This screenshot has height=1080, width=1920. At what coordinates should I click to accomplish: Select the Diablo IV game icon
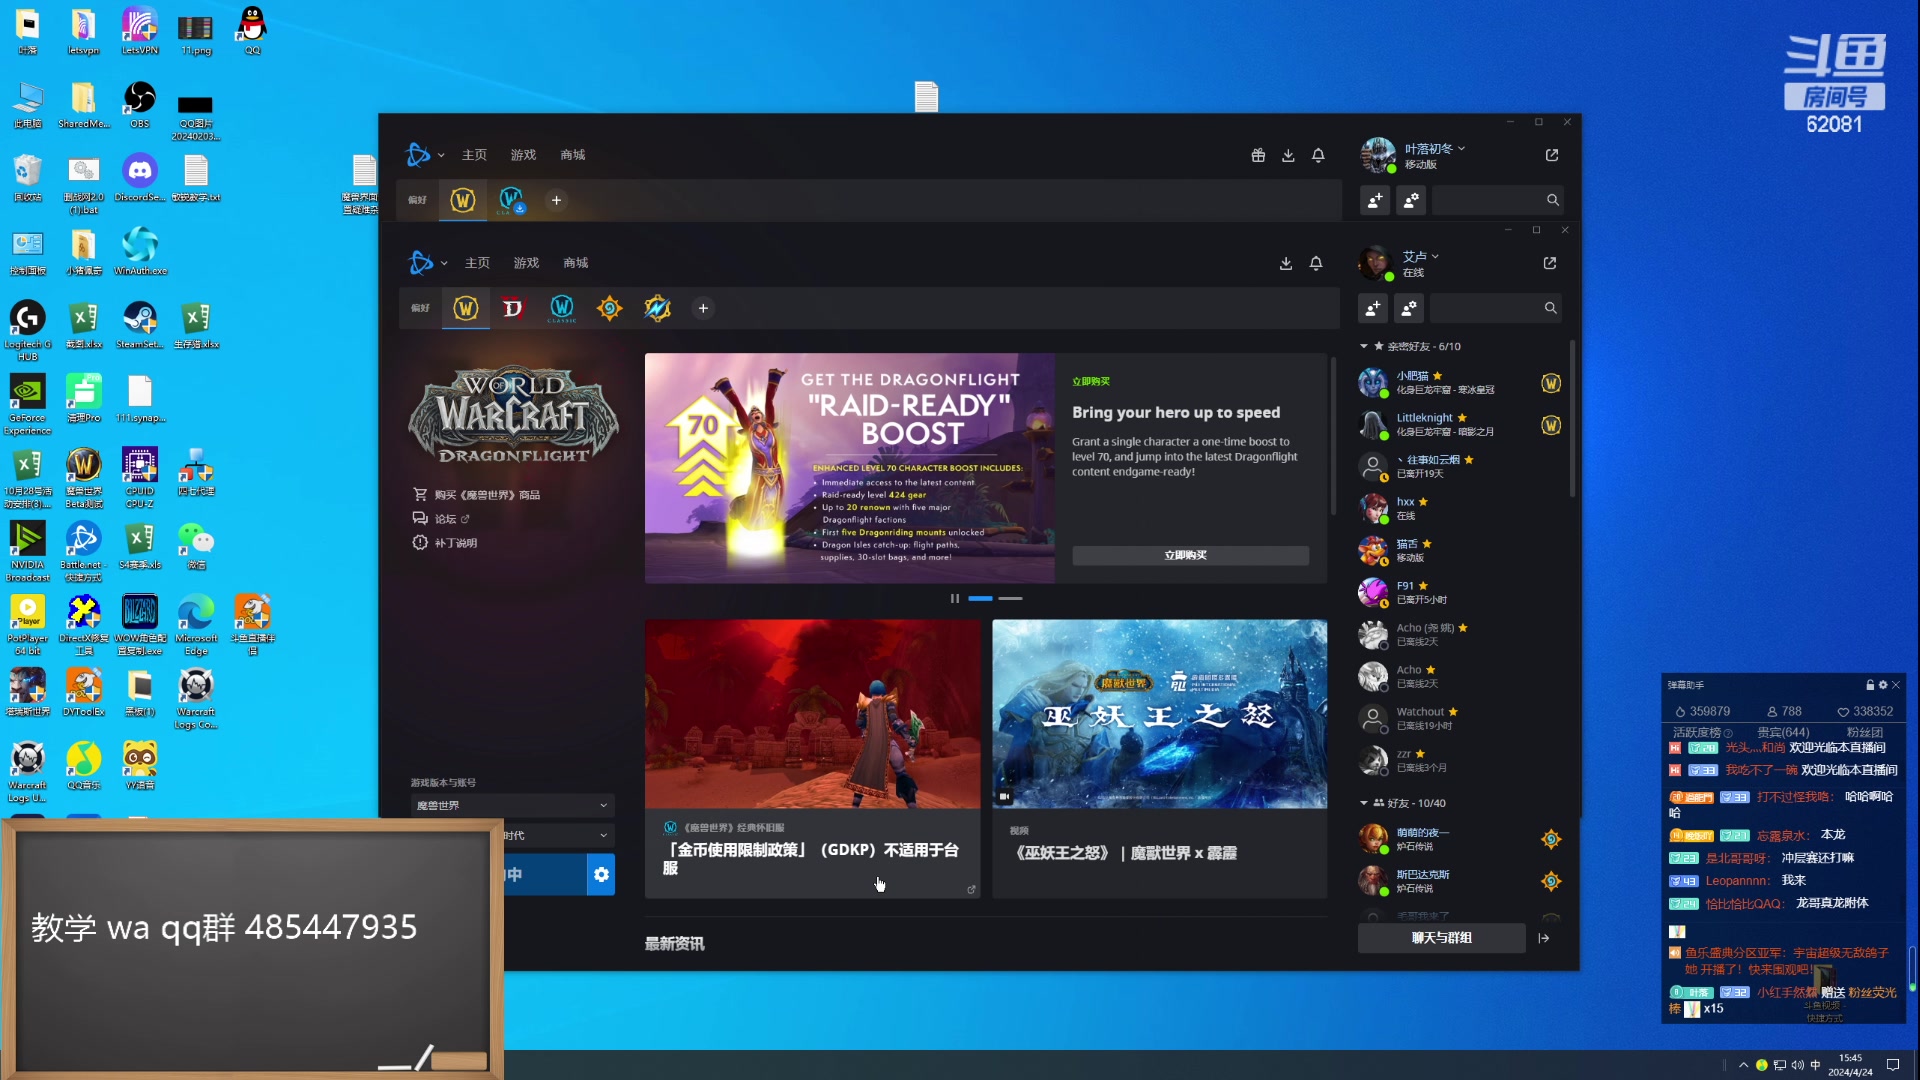[513, 308]
